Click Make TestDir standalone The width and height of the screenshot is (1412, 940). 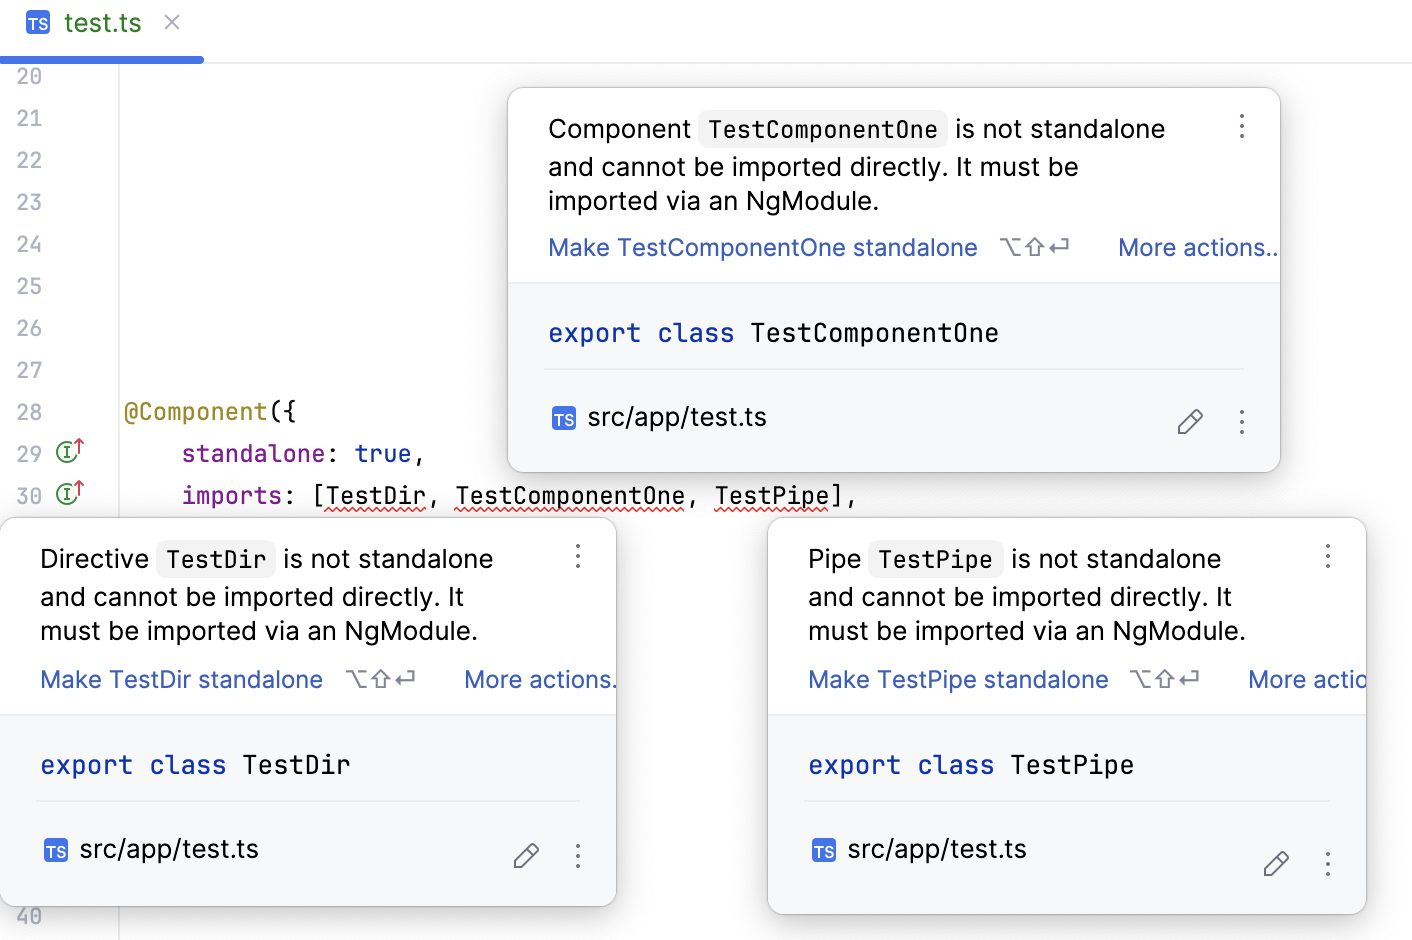click(x=181, y=679)
